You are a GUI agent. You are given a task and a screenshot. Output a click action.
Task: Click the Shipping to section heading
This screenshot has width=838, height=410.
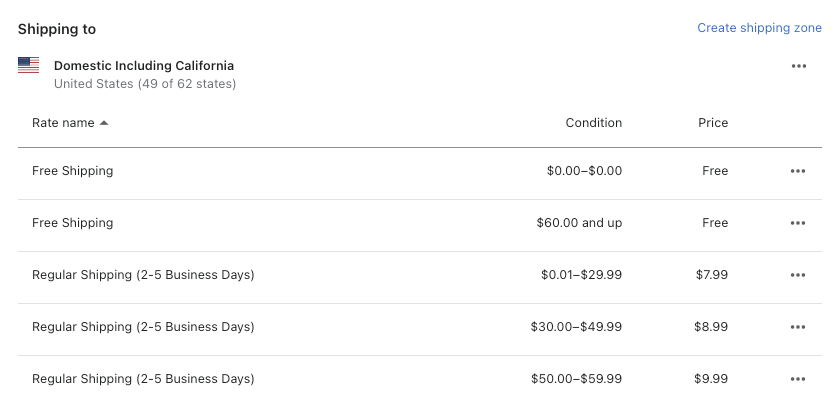[57, 29]
